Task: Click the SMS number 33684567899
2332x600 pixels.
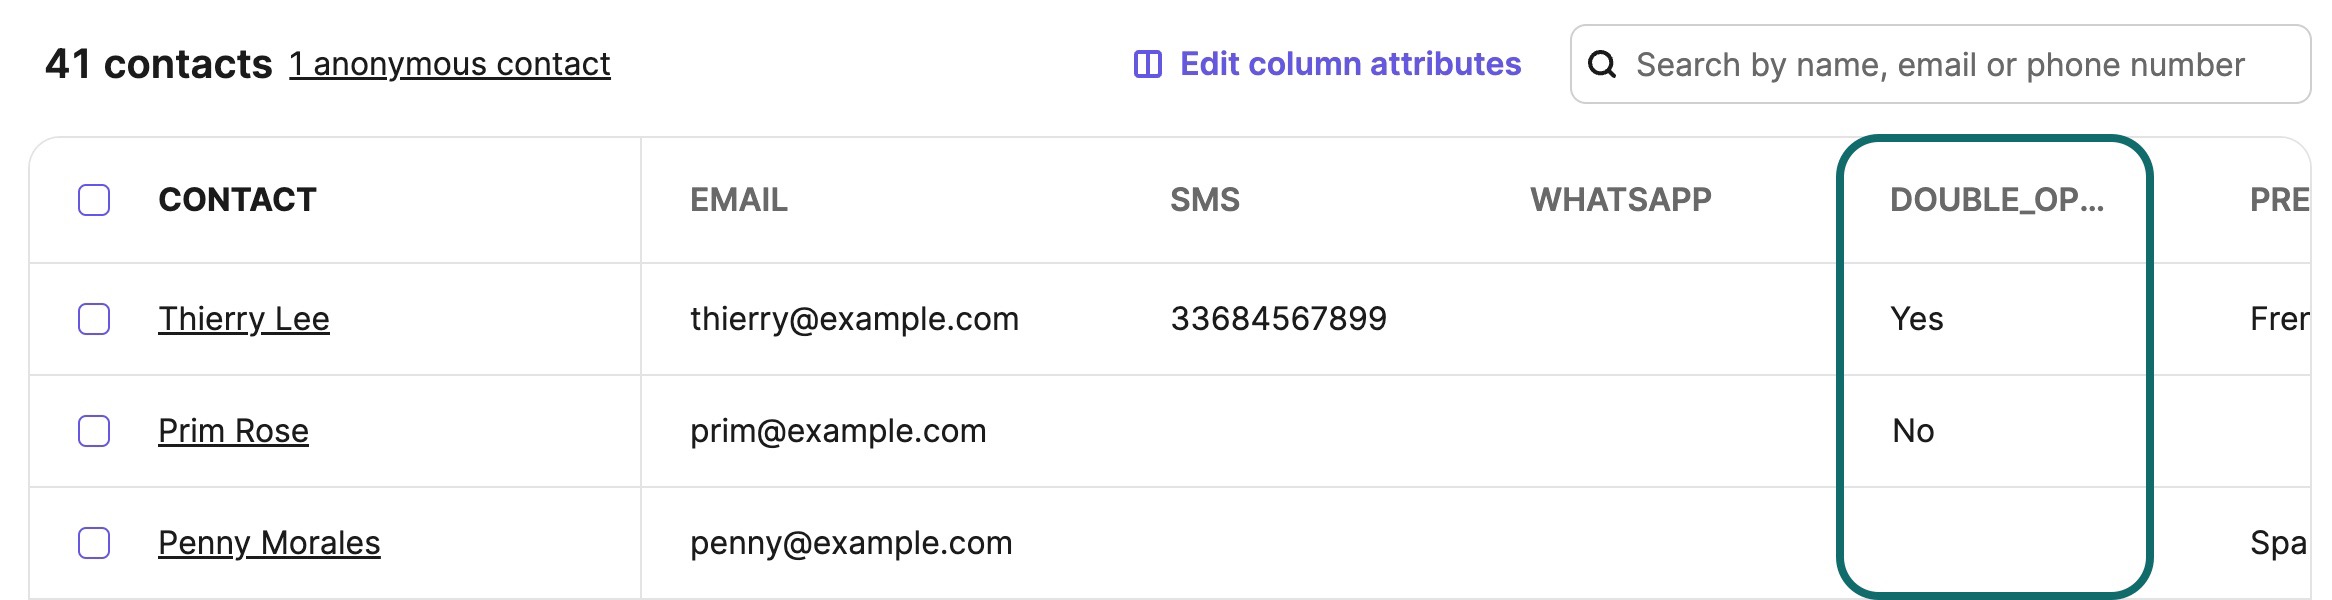Action: point(1278,319)
